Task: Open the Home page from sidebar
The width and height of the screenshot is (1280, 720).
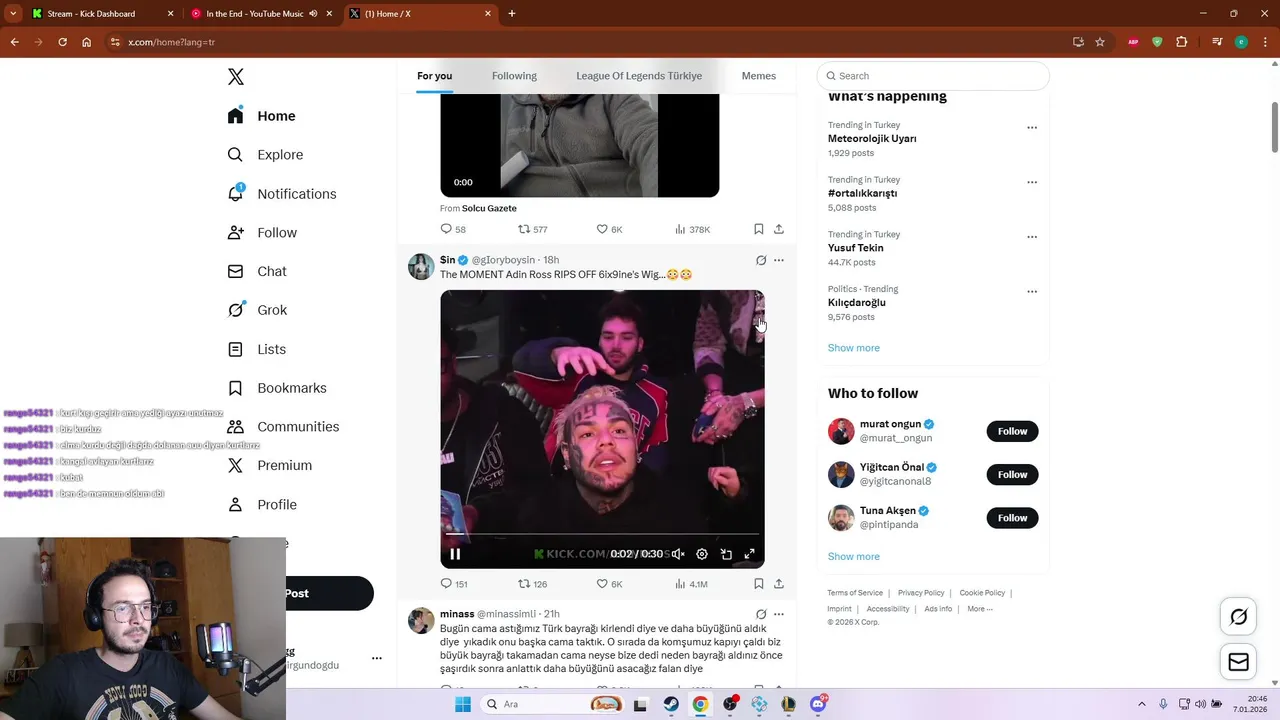Action: pyautogui.click(x=261, y=116)
